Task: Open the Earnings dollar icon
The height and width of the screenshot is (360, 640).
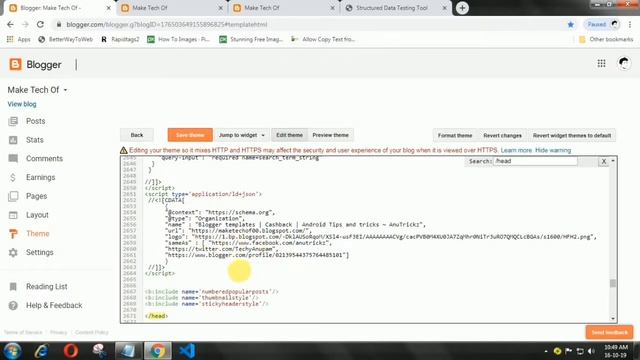Action: tap(13, 178)
